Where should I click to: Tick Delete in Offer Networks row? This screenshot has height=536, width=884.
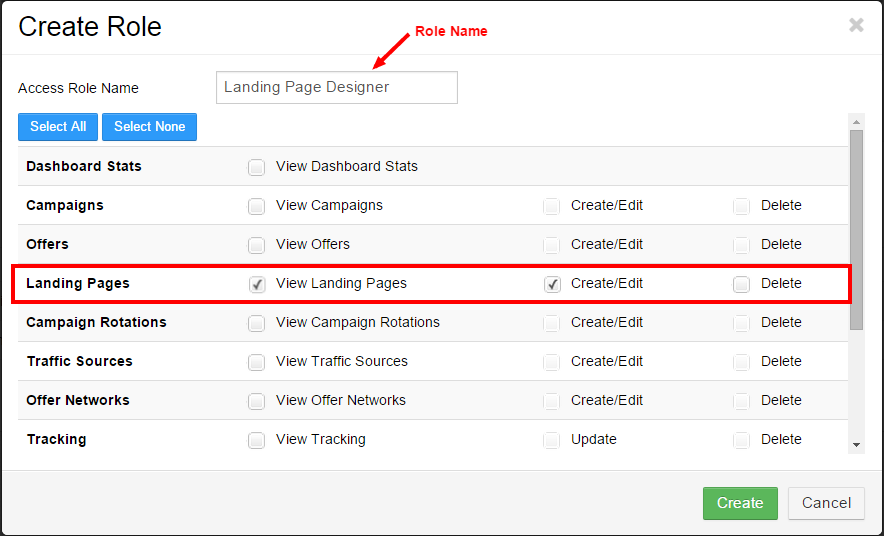[741, 401]
